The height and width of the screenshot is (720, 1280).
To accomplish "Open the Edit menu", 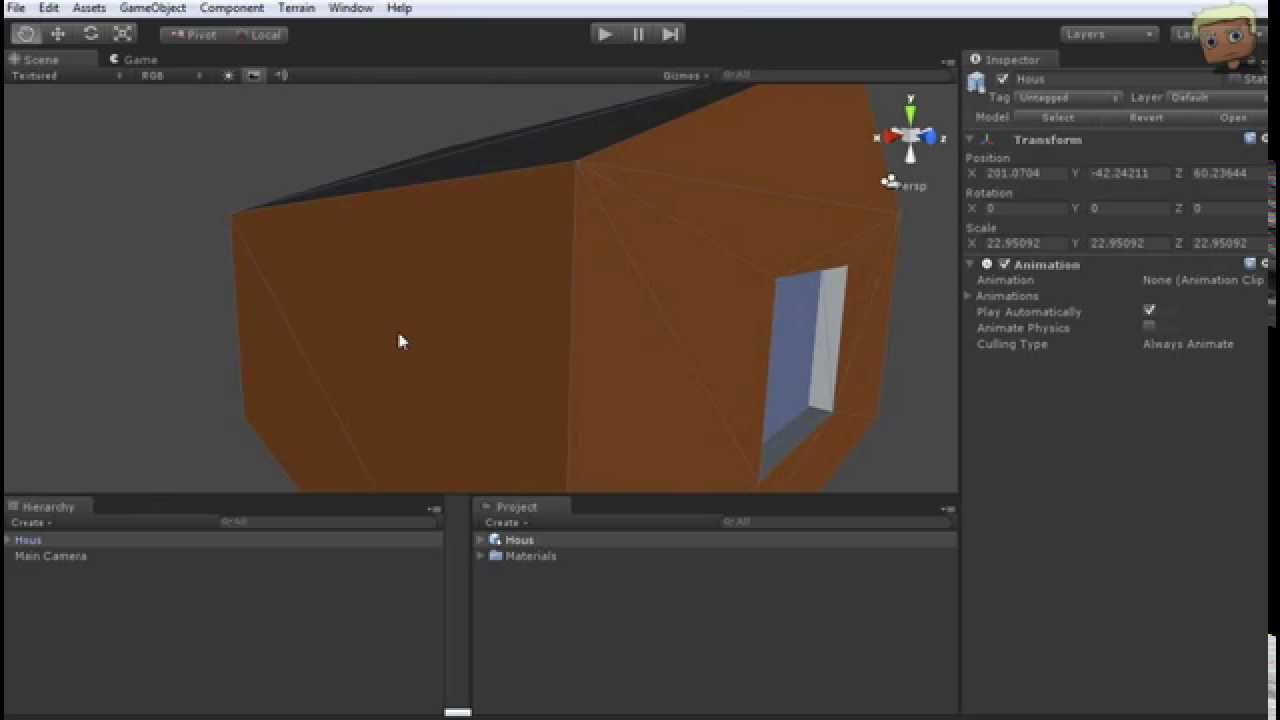I will 49,8.
